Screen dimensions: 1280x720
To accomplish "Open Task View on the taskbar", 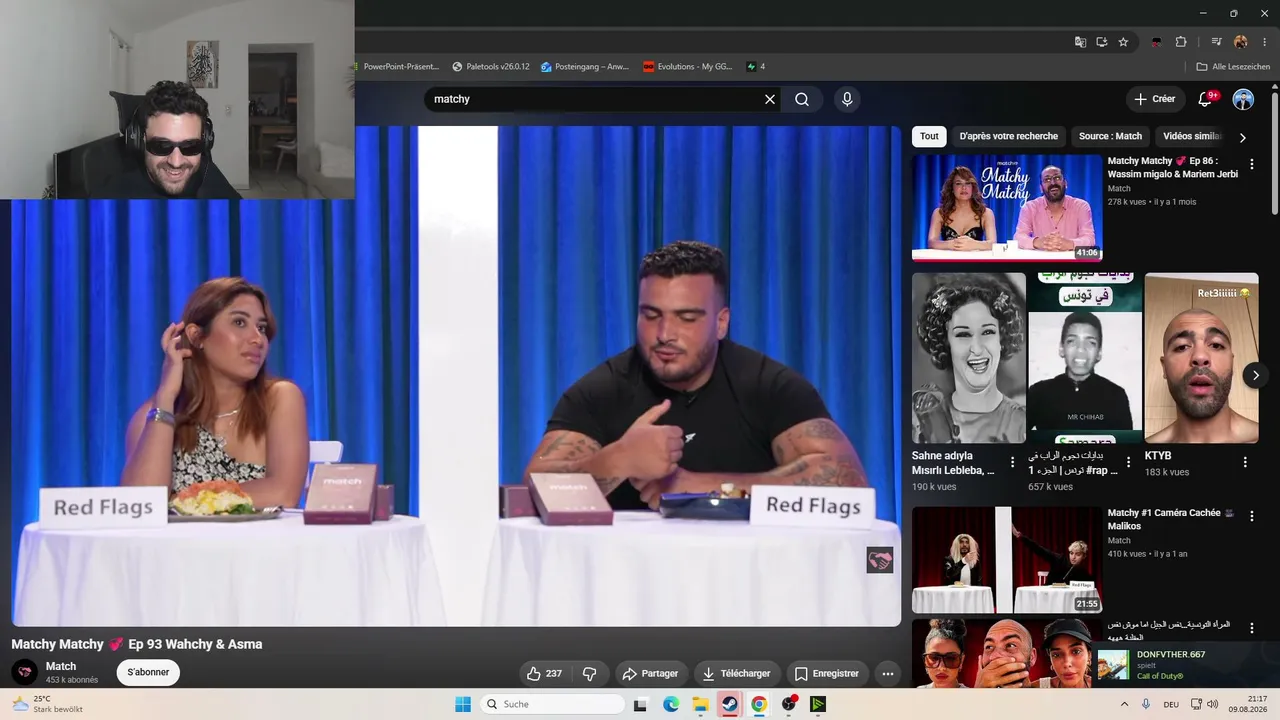I will (x=640, y=704).
